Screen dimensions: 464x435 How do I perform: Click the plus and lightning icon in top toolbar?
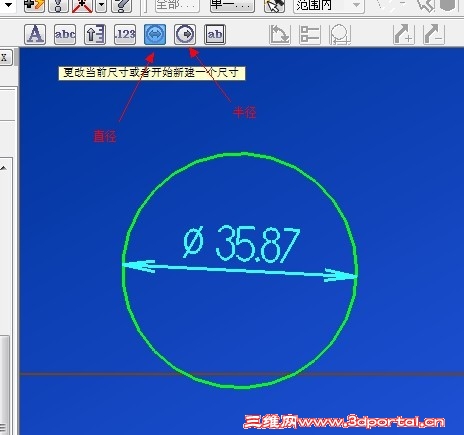pos(34,6)
